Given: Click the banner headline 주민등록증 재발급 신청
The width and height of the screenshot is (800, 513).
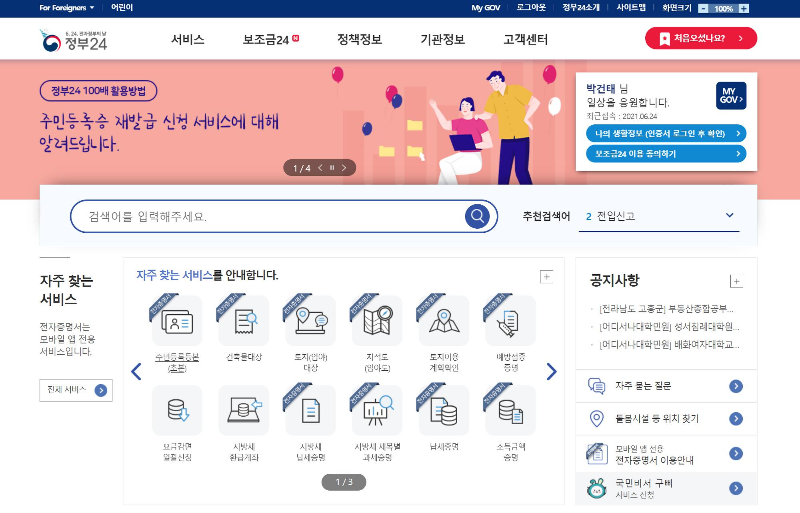Looking at the screenshot, I should [x=160, y=133].
